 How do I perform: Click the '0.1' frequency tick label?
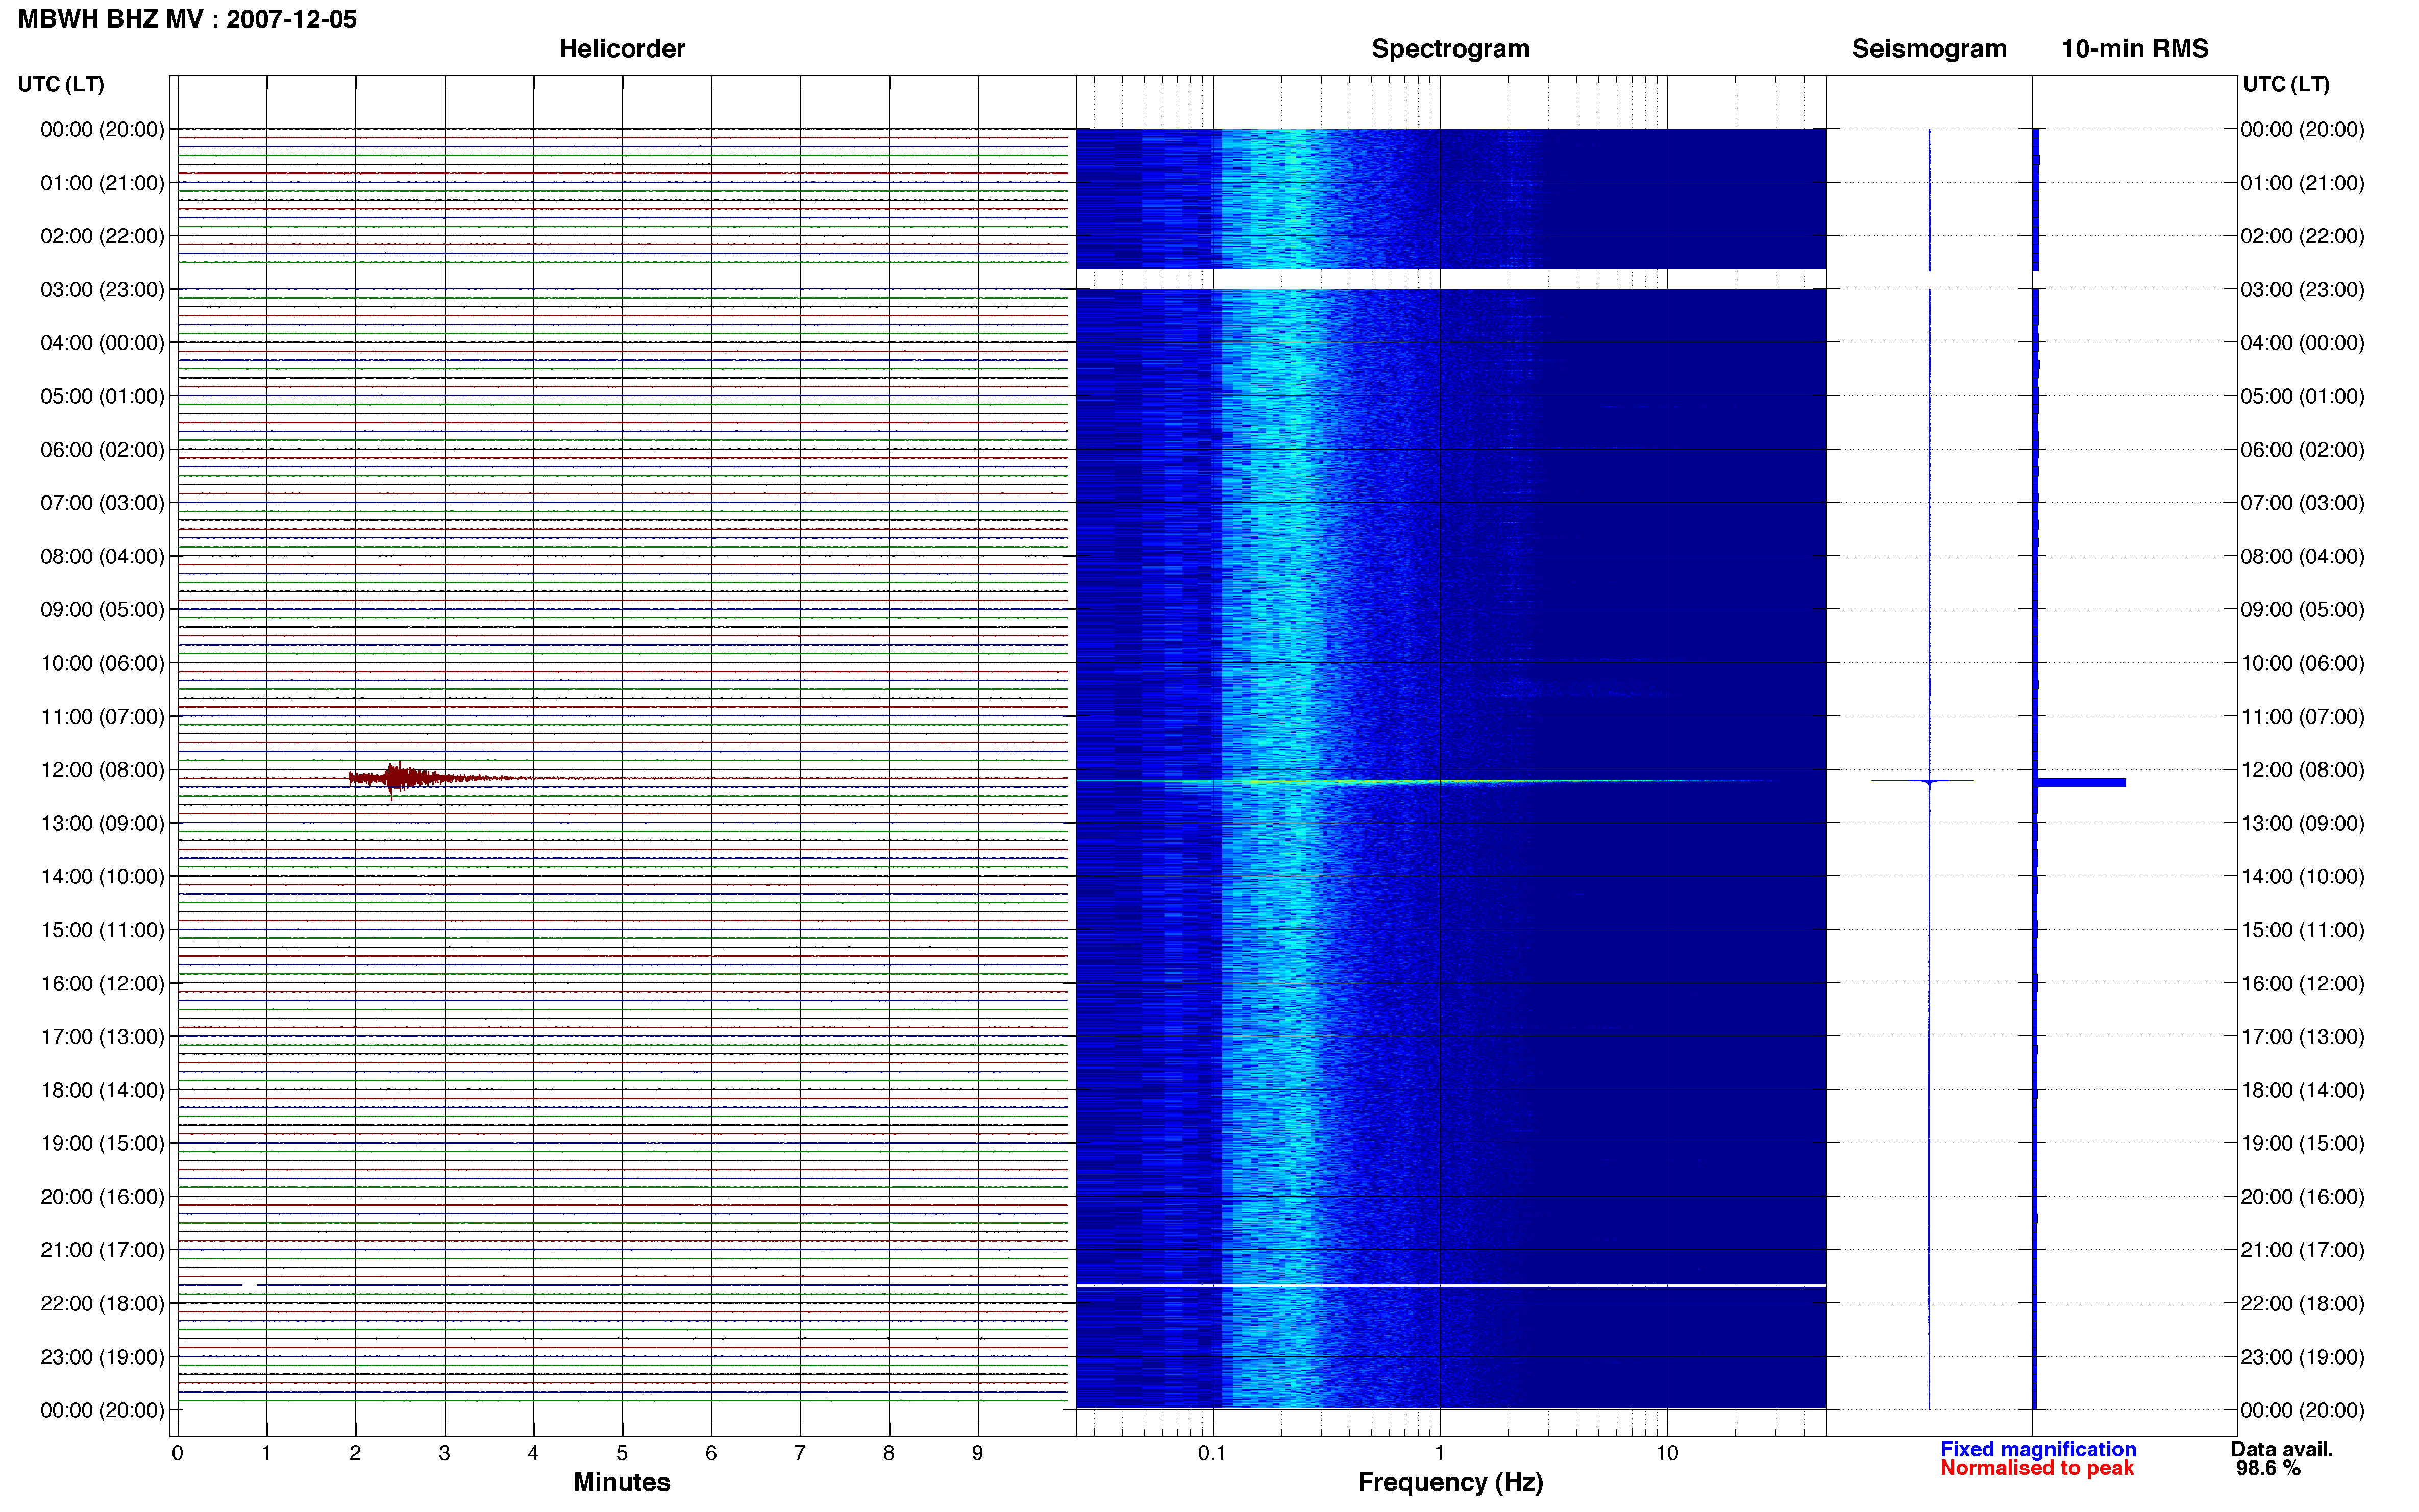[1212, 1453]
